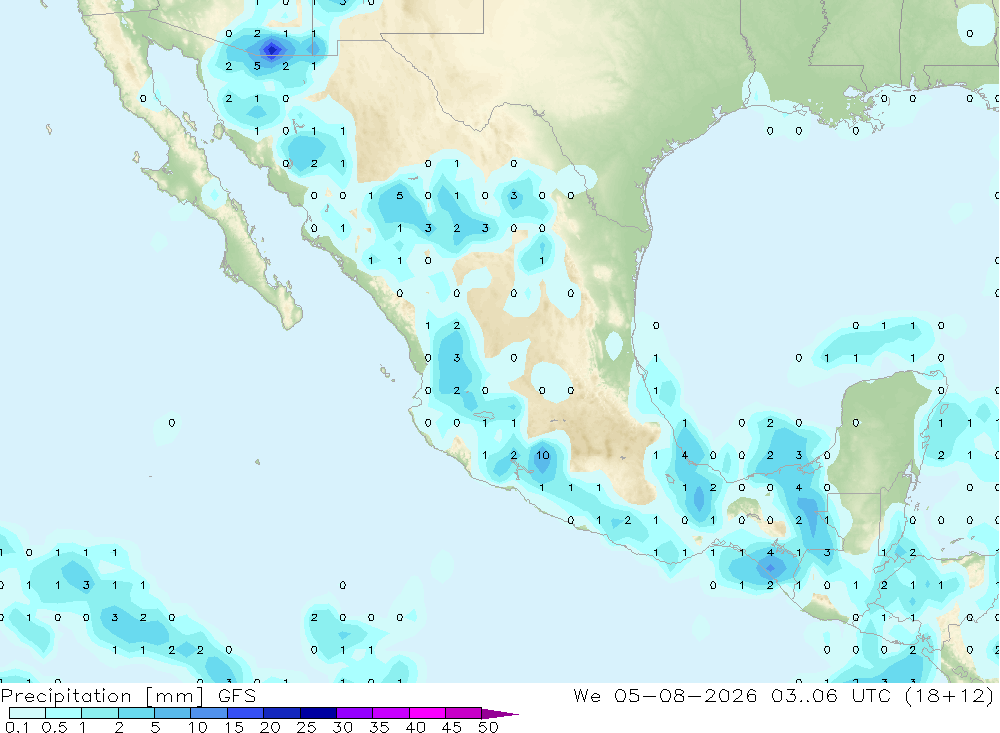1000x733 pixels.
Task: Click the 25-30 mm dark navy legend swatch
Action: click(318, 713)
